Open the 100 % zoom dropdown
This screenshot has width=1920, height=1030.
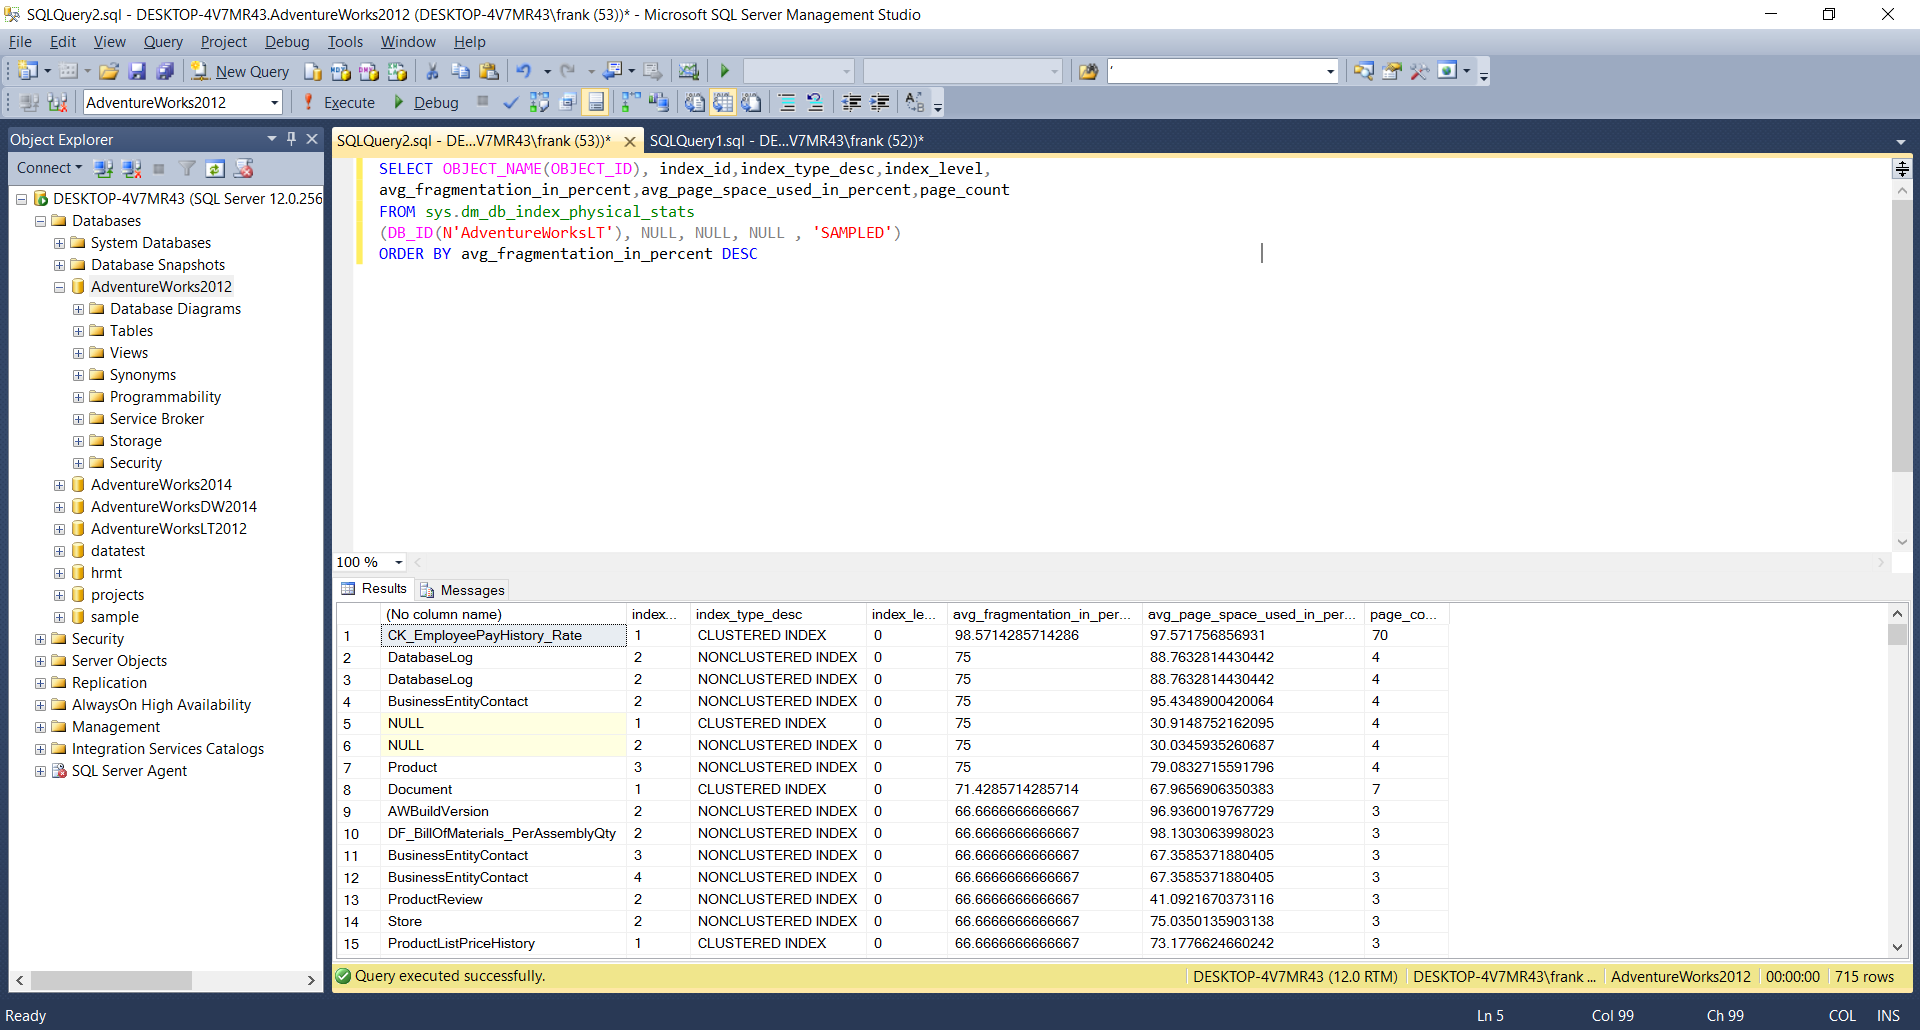click(398, 562)
